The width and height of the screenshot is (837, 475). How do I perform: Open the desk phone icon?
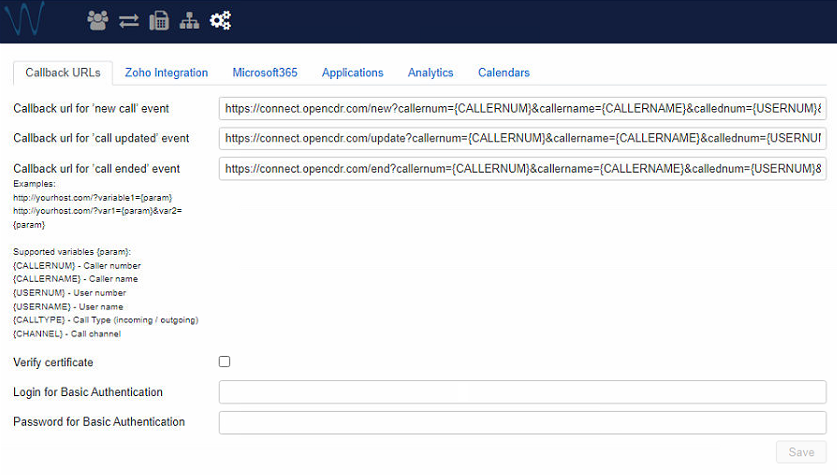(x=159, y=20)
